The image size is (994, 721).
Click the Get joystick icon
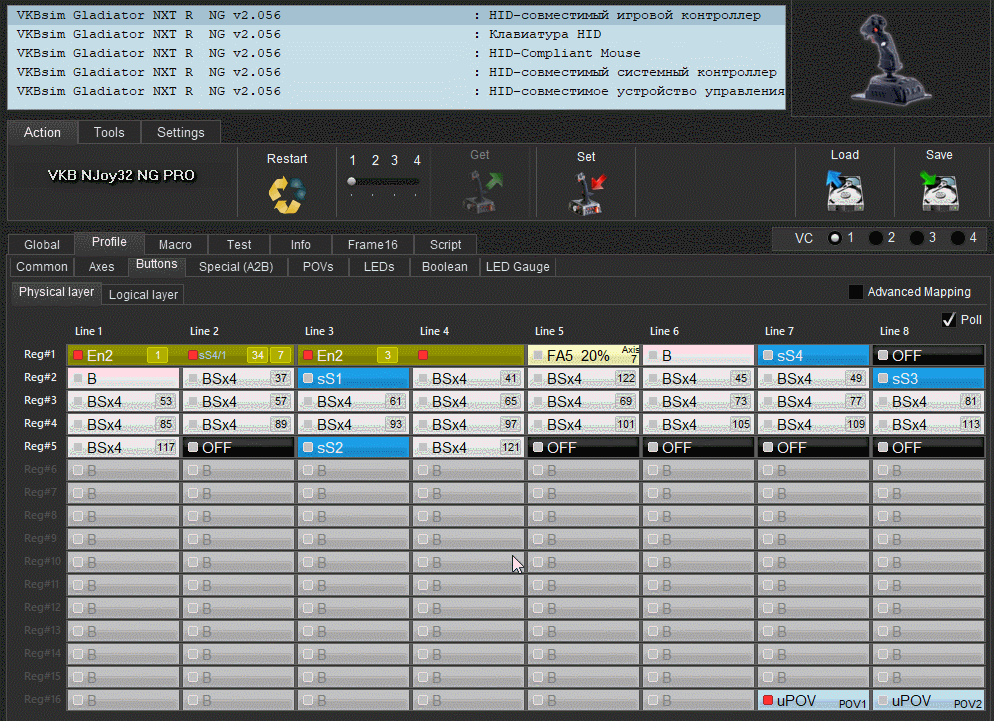click(481, 190)
